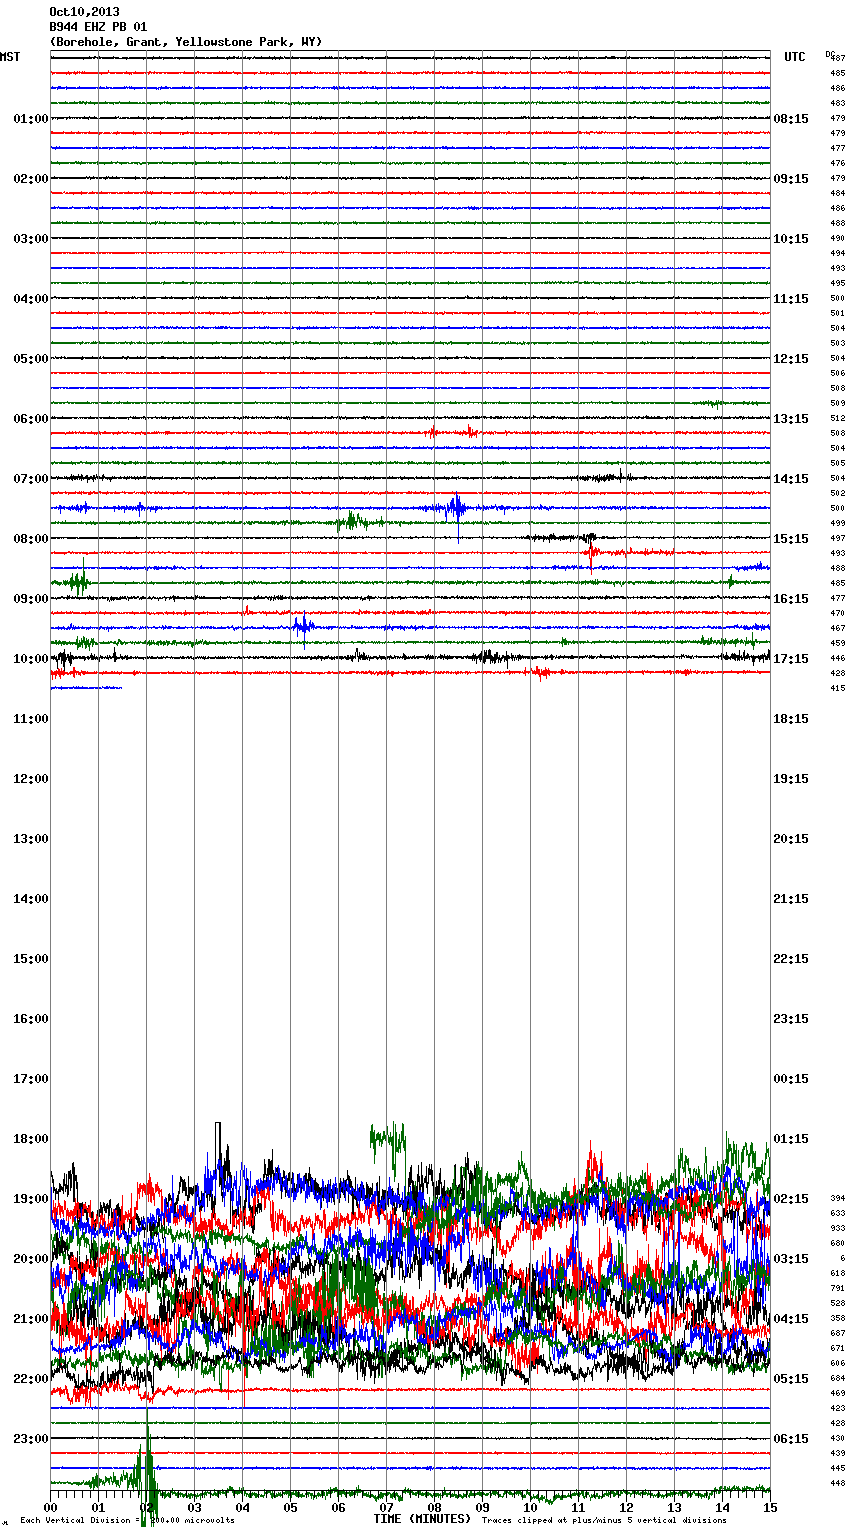This screenshot has width=850, height=1534.
Task: Select the MST time label '23:00'
Action: coord(31,1439)
